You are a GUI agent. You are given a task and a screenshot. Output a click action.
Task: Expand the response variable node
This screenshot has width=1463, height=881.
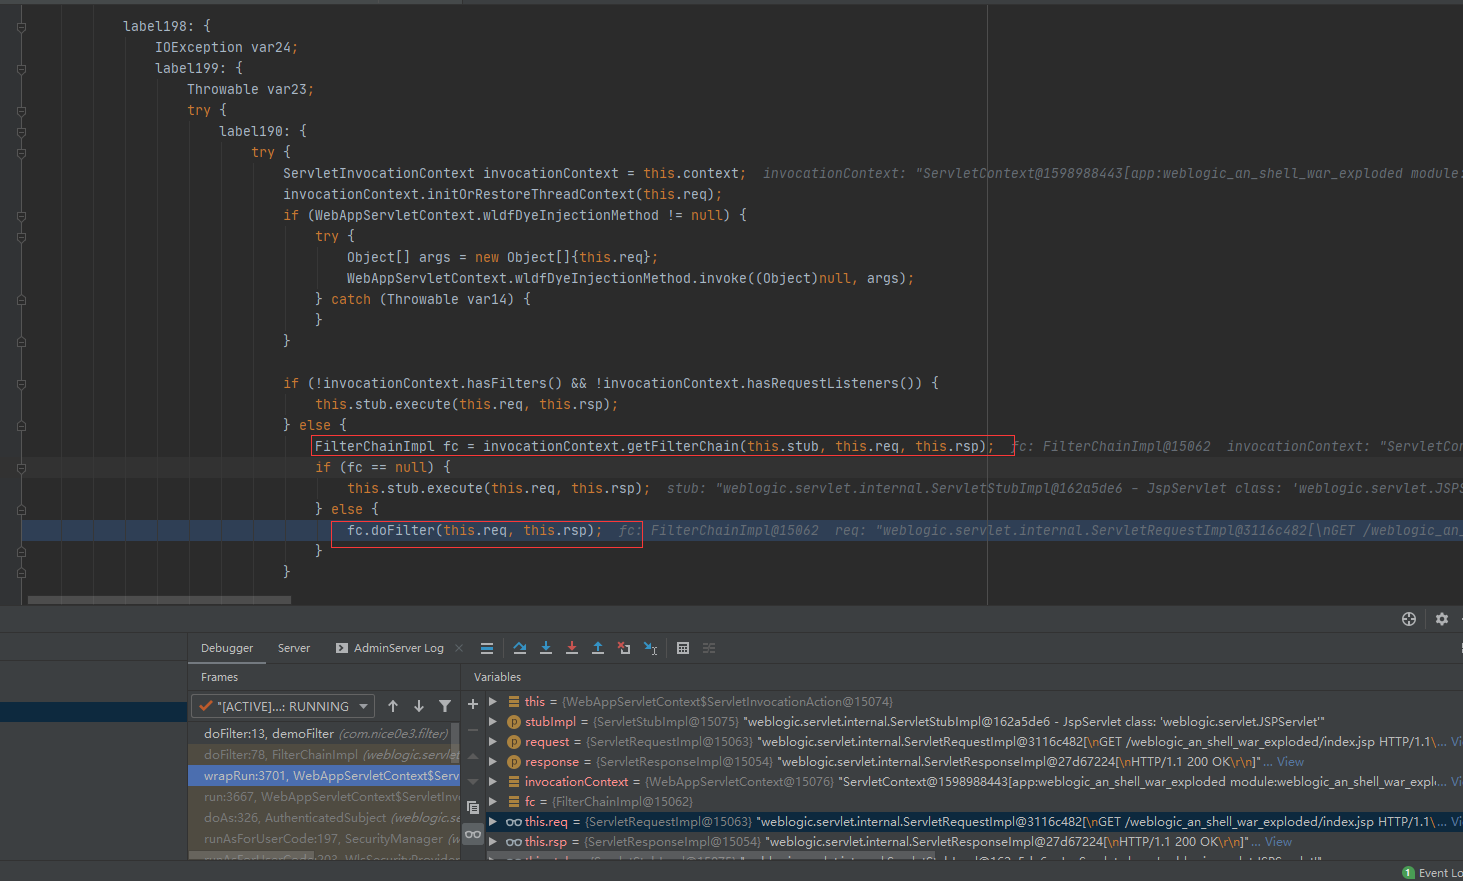[x=493, y=762]
